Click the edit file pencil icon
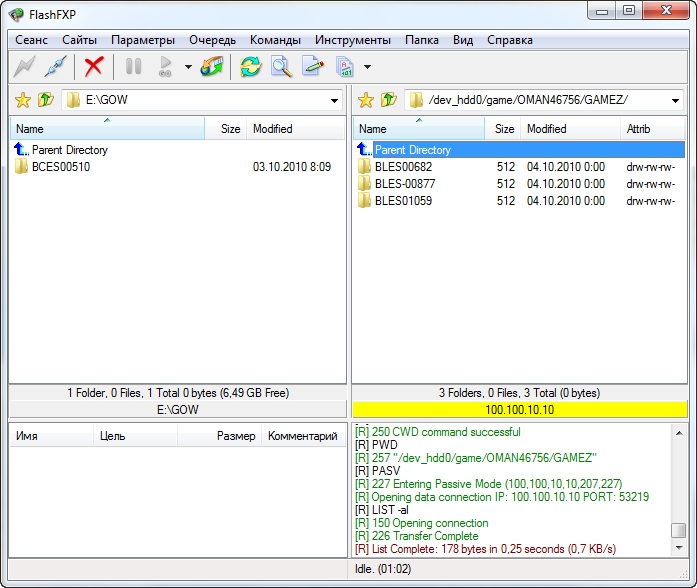Viewport: 697px width, 588px height. (314, 67)
